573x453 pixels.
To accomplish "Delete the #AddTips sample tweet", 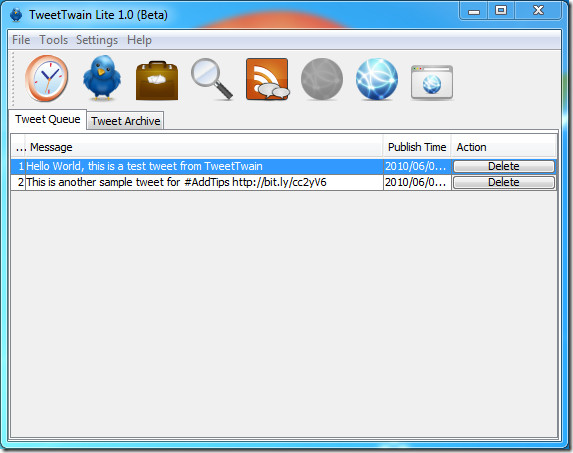I will tap(504, 182).
